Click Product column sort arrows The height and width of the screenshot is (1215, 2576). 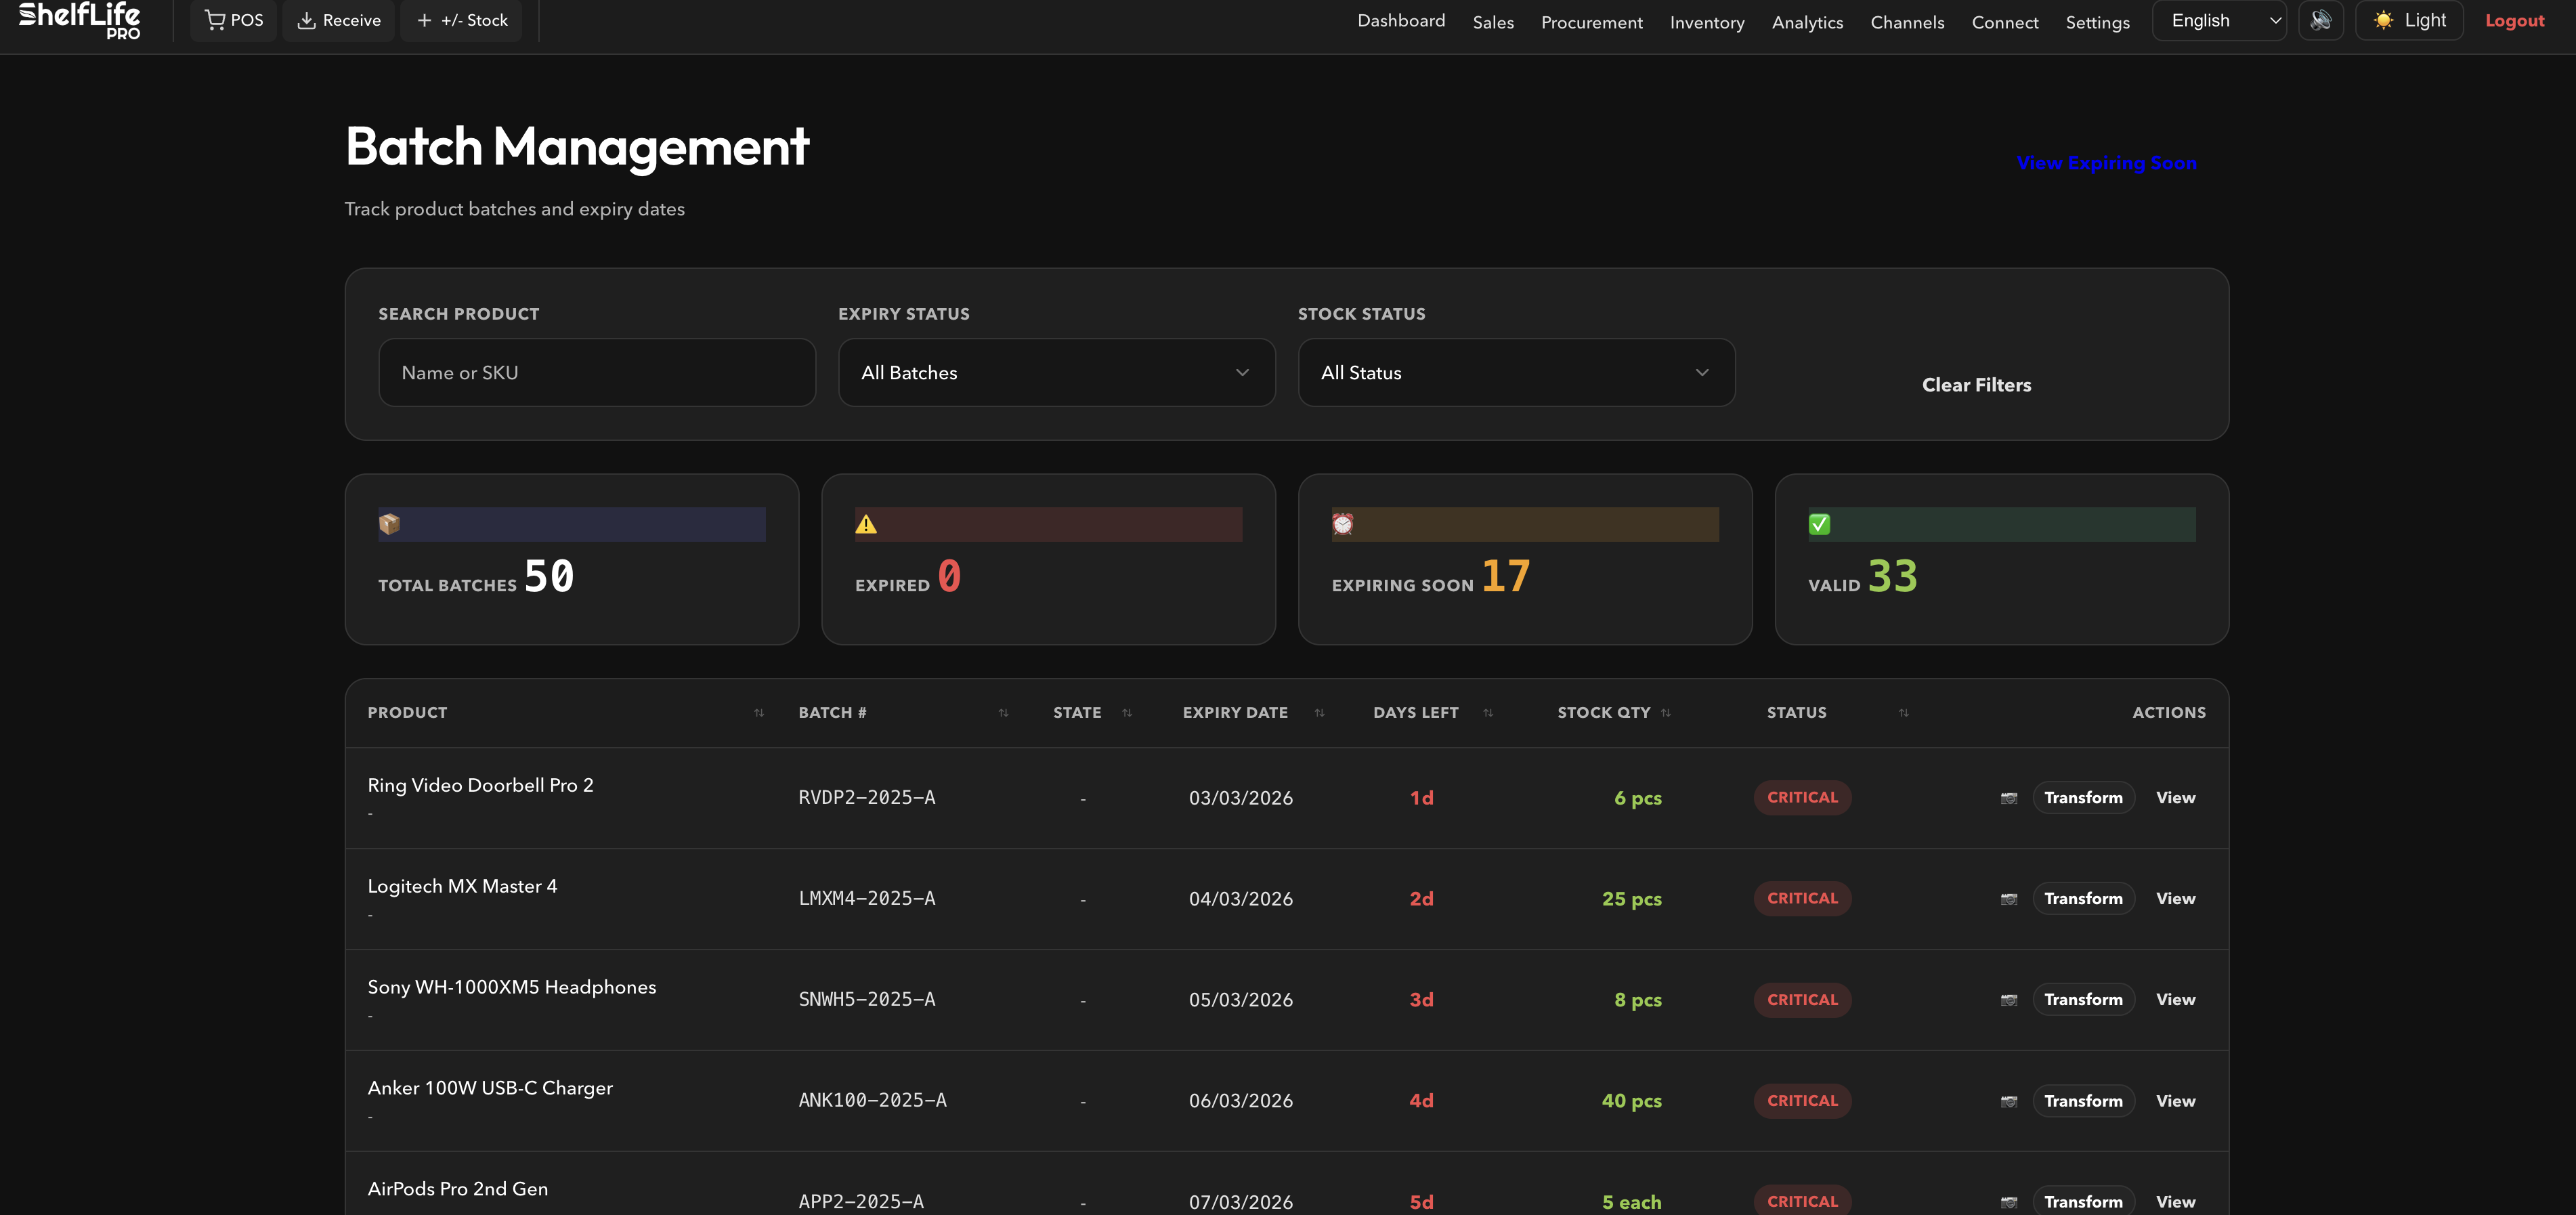point(759,713)
